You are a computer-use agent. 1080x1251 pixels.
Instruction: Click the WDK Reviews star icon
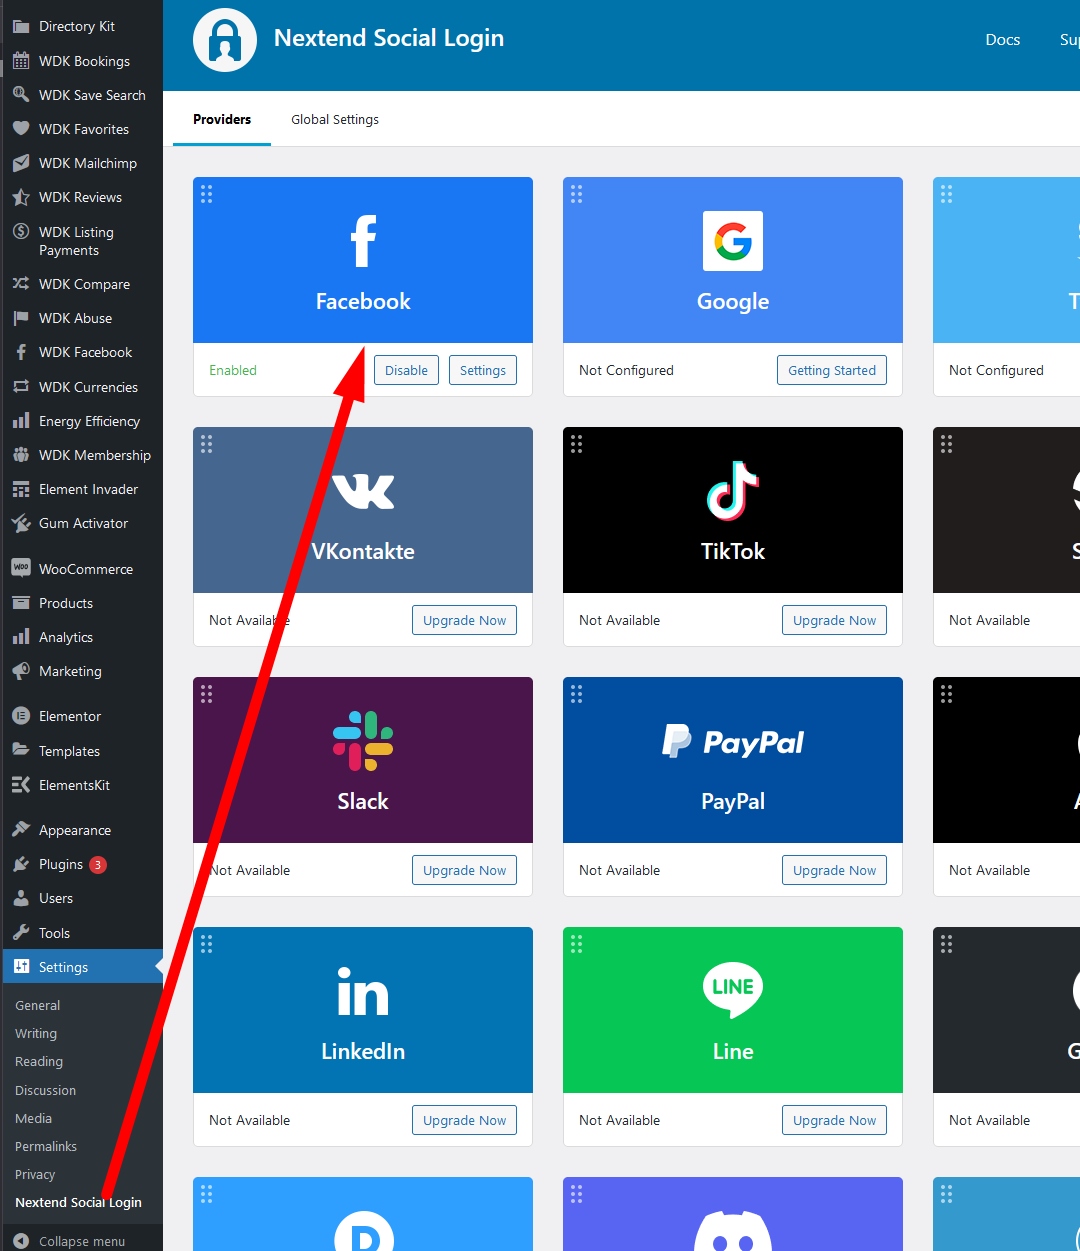[21, 197]
